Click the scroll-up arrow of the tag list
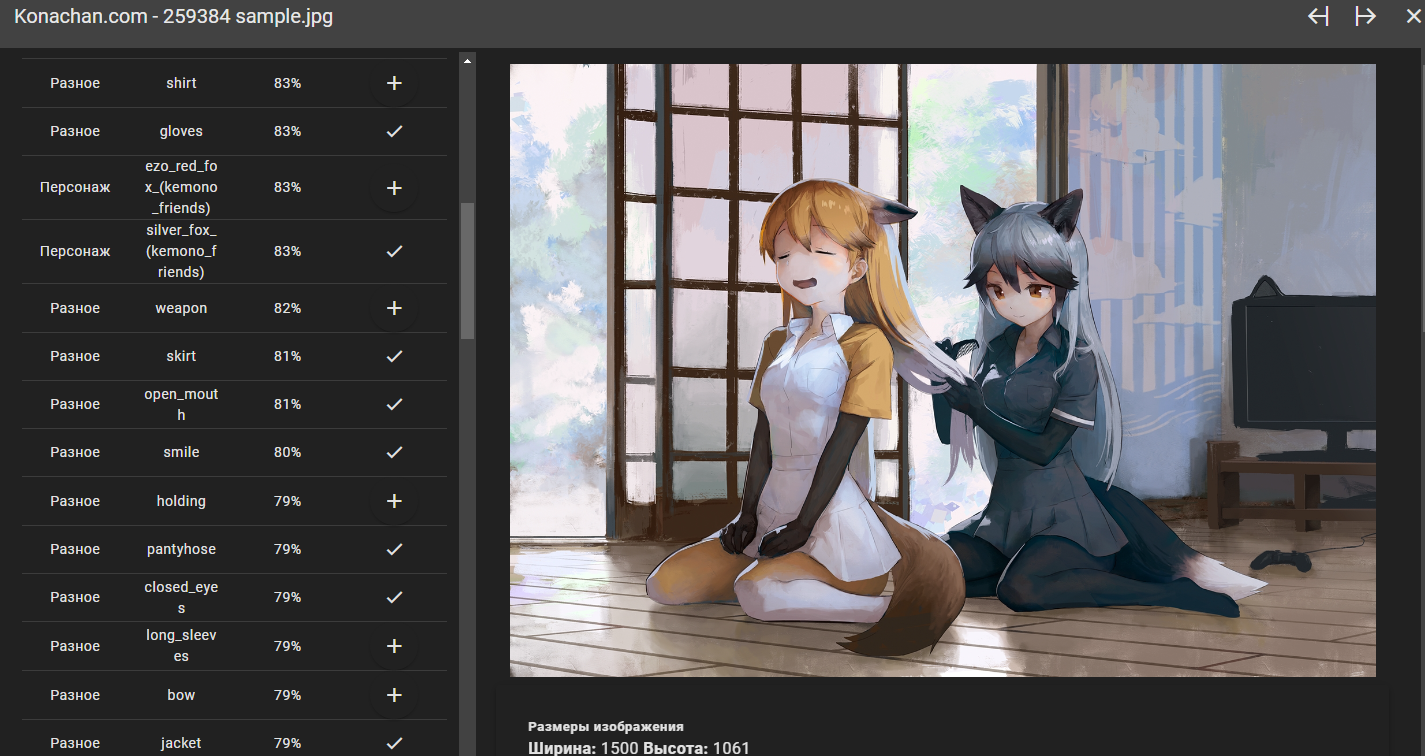Screen dimensions: 1425x756 (x=467, y=60)
